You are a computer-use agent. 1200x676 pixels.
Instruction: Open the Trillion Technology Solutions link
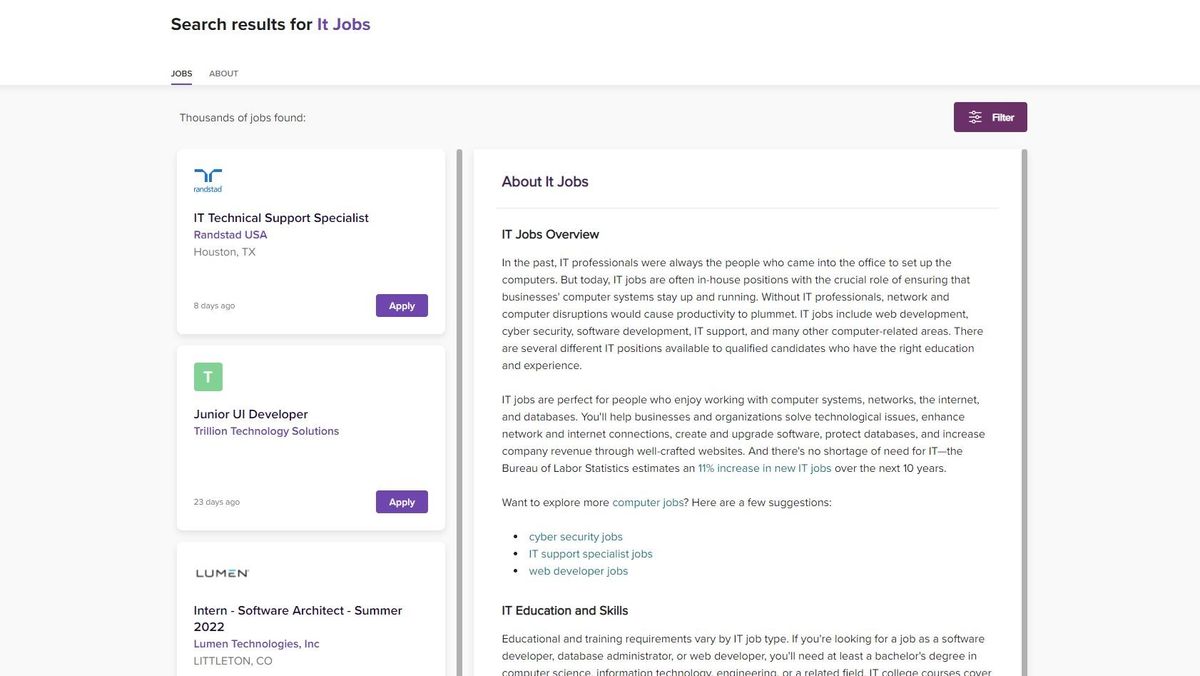point(266,429)
